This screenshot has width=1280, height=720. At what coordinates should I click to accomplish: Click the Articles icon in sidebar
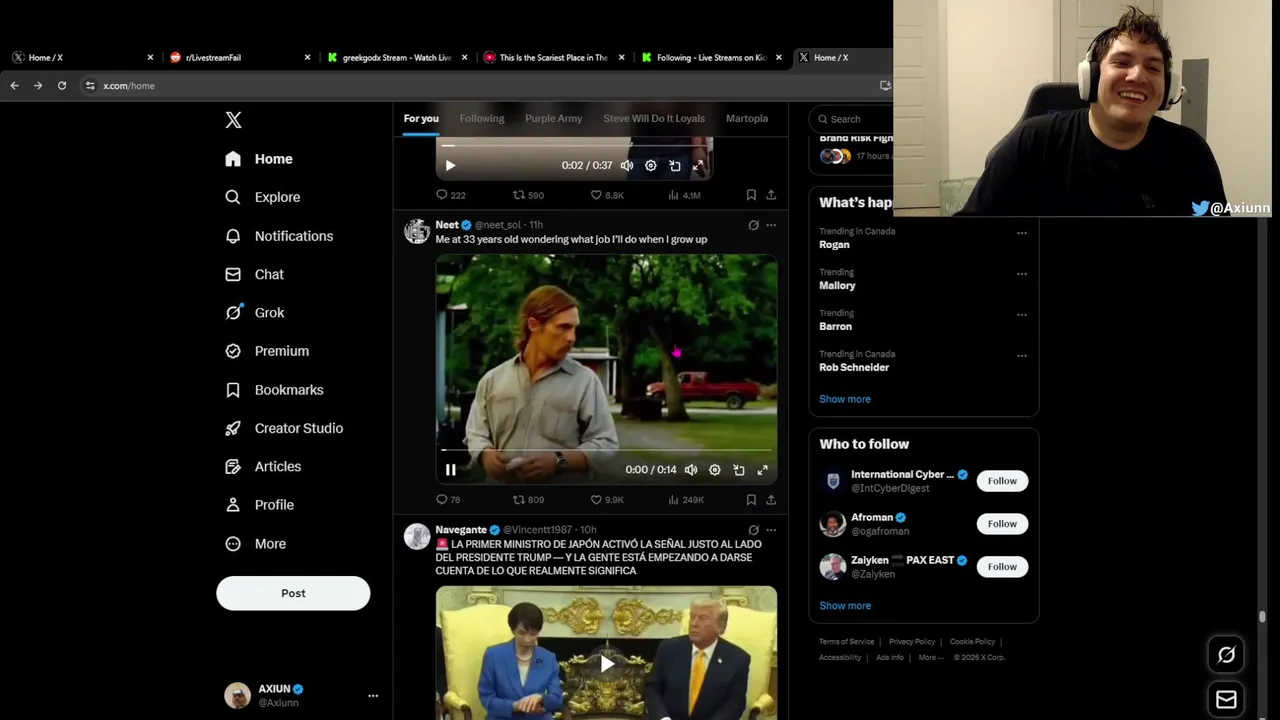(x=233, y=467)
